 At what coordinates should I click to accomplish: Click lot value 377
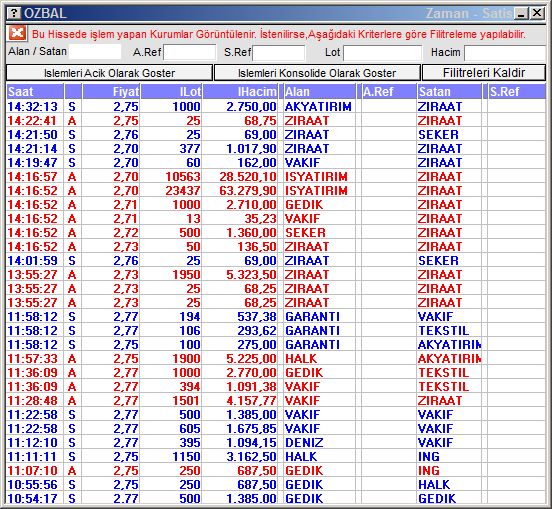[190, 149]
